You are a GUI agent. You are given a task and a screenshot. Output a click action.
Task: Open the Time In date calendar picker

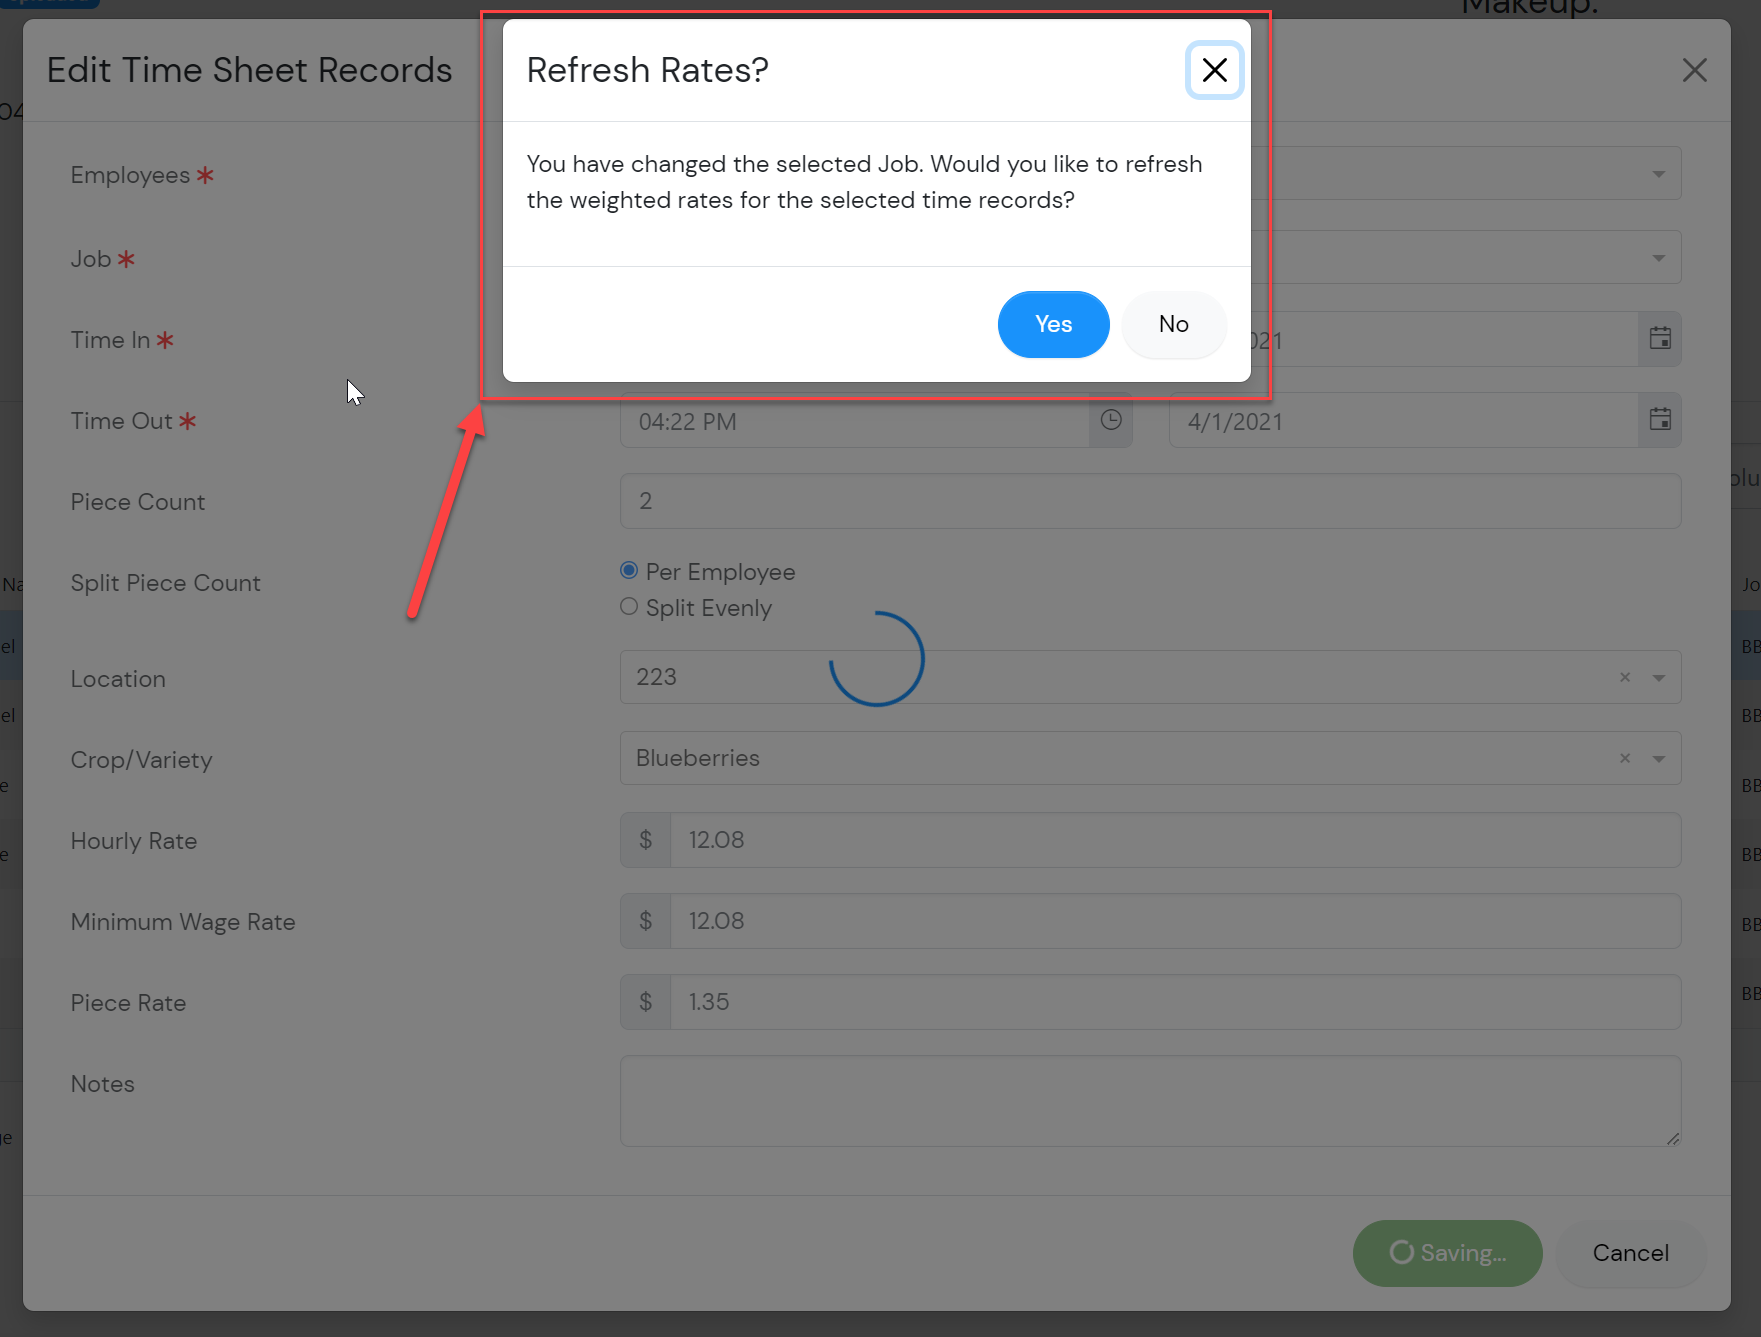[x=1660, y=339]
